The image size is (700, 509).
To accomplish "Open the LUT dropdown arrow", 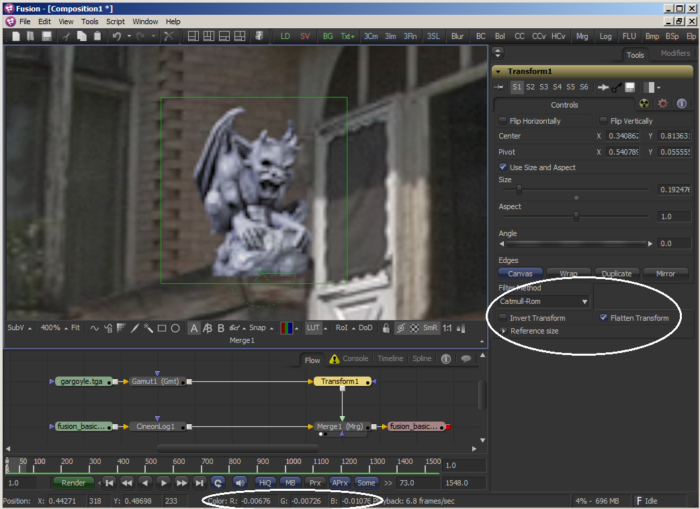I will (x=326, y=329).
